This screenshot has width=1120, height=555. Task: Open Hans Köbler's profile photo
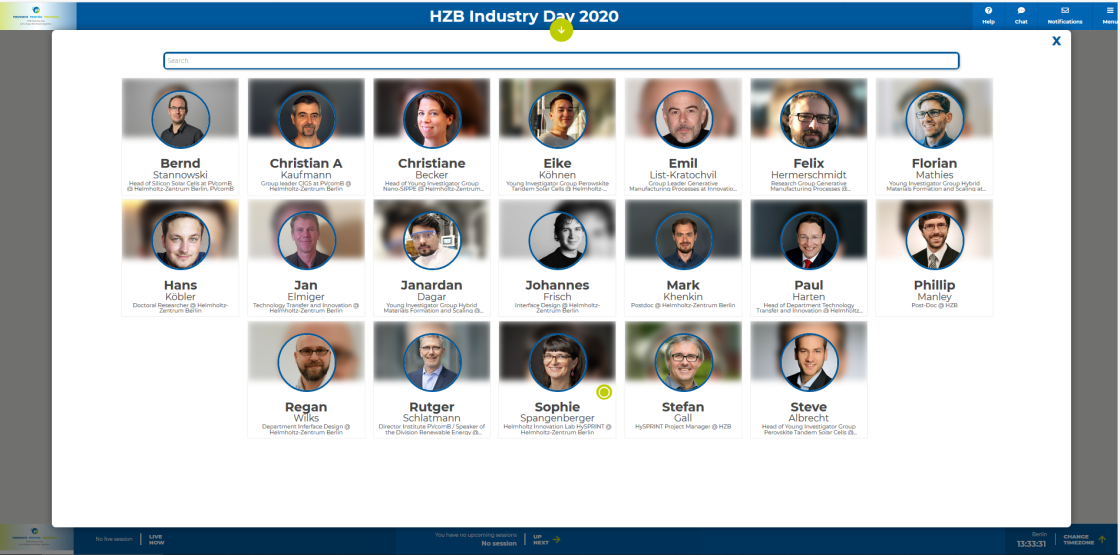181,241
